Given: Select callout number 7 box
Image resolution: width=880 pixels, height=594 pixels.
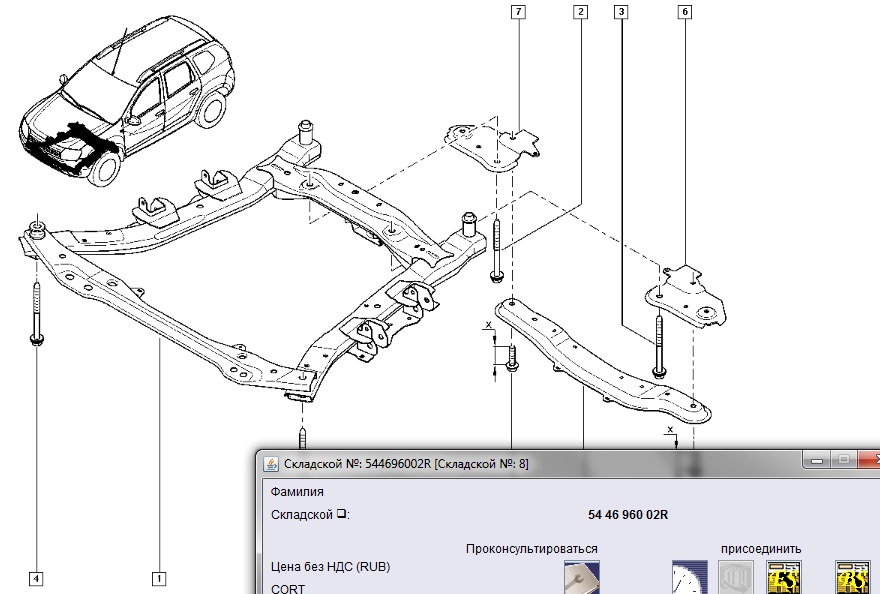Looking at the screenshot, I should click(517, 12).
